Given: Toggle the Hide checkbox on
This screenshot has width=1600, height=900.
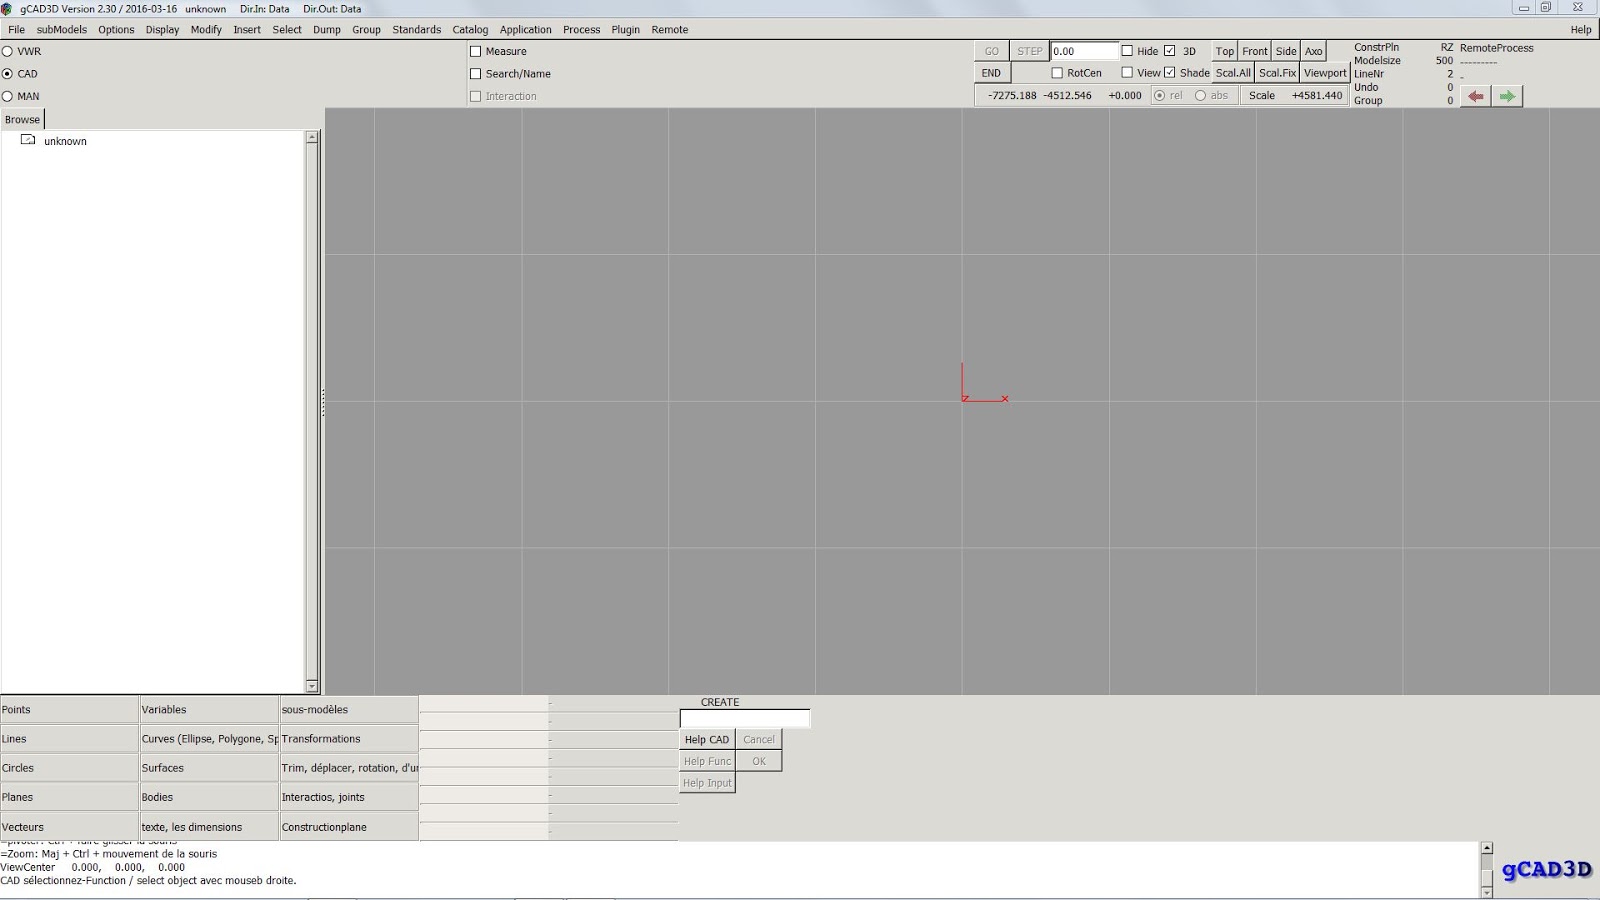Looking at the screenshot, I should pos(1125,51).
